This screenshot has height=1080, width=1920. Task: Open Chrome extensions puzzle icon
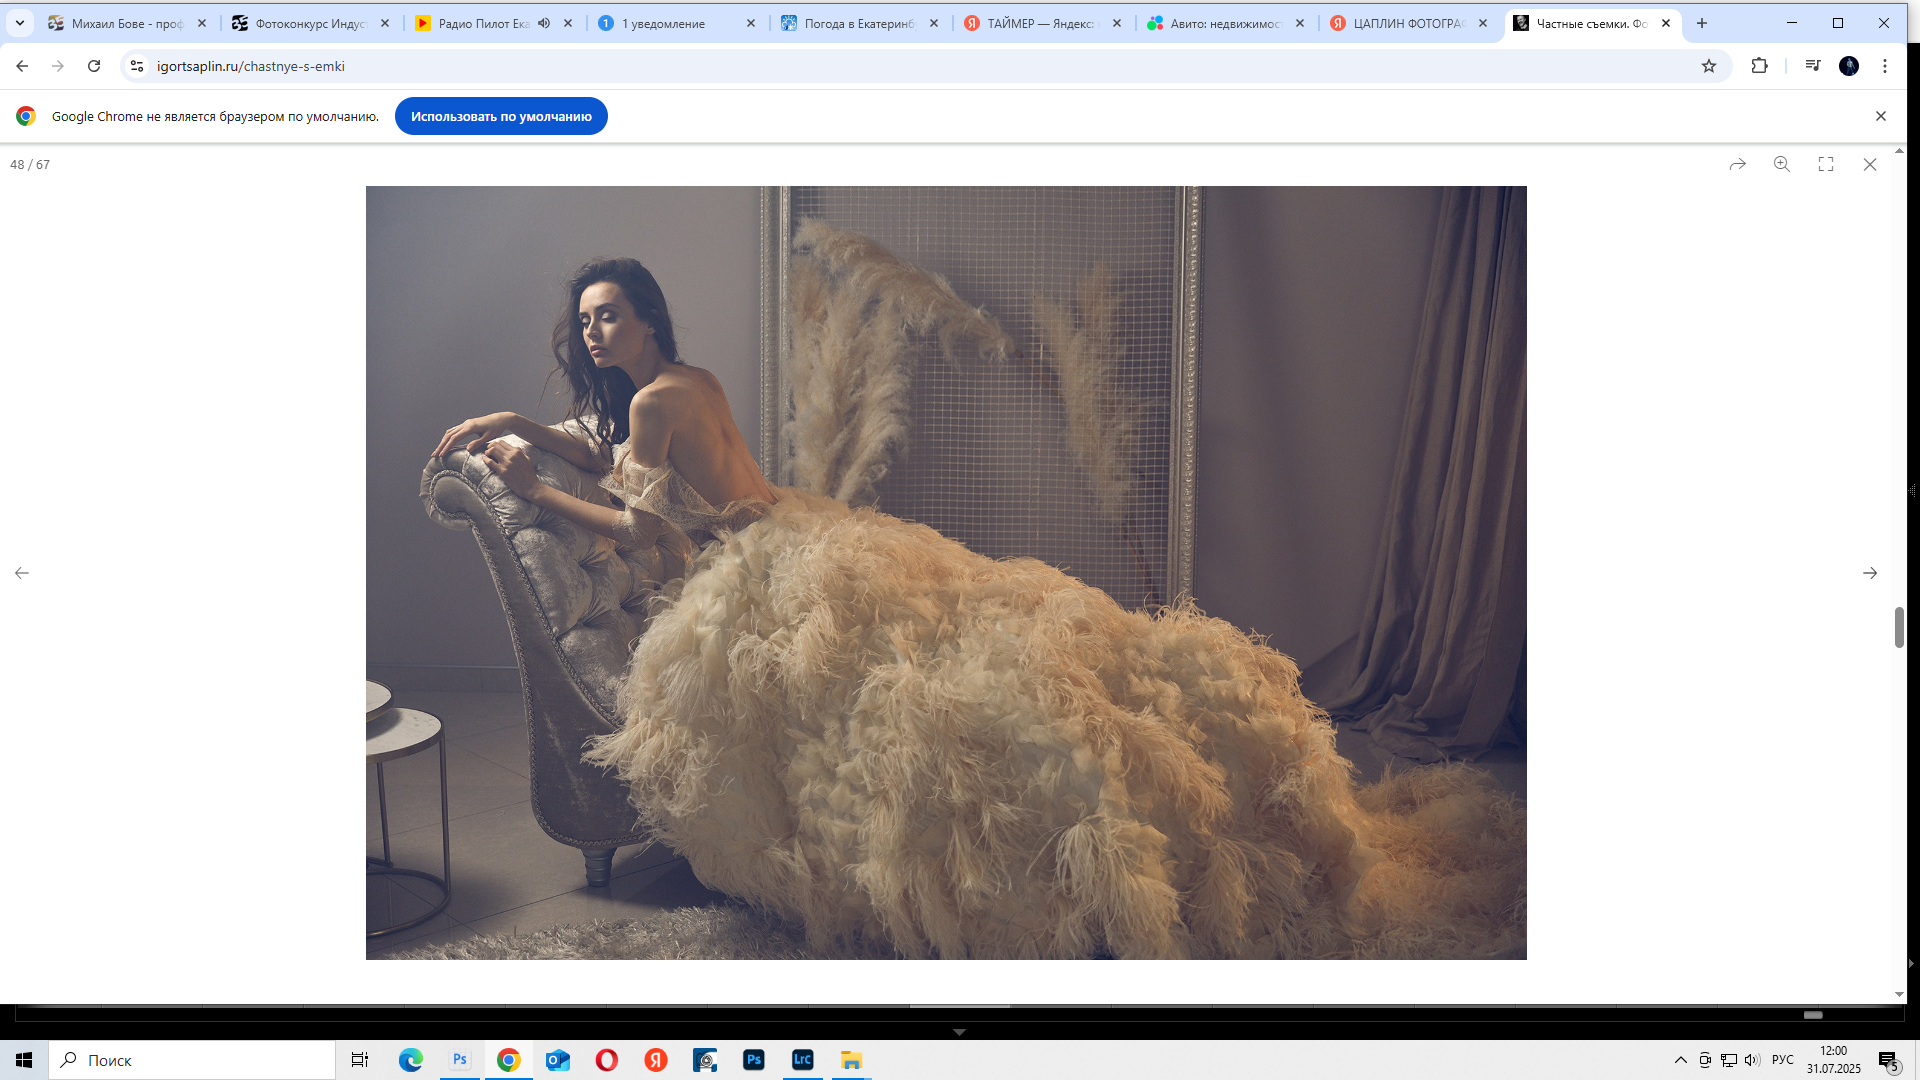(1759, 66)
